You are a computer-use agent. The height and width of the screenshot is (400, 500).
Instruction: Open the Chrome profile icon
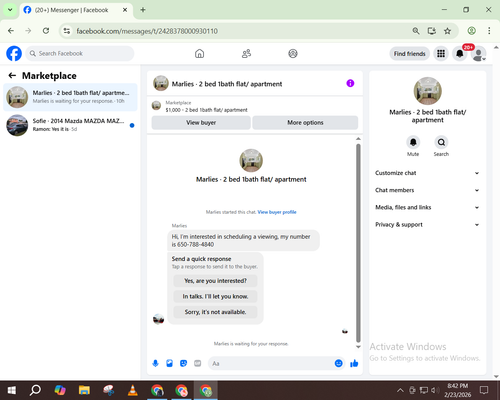tap(471, 31)
